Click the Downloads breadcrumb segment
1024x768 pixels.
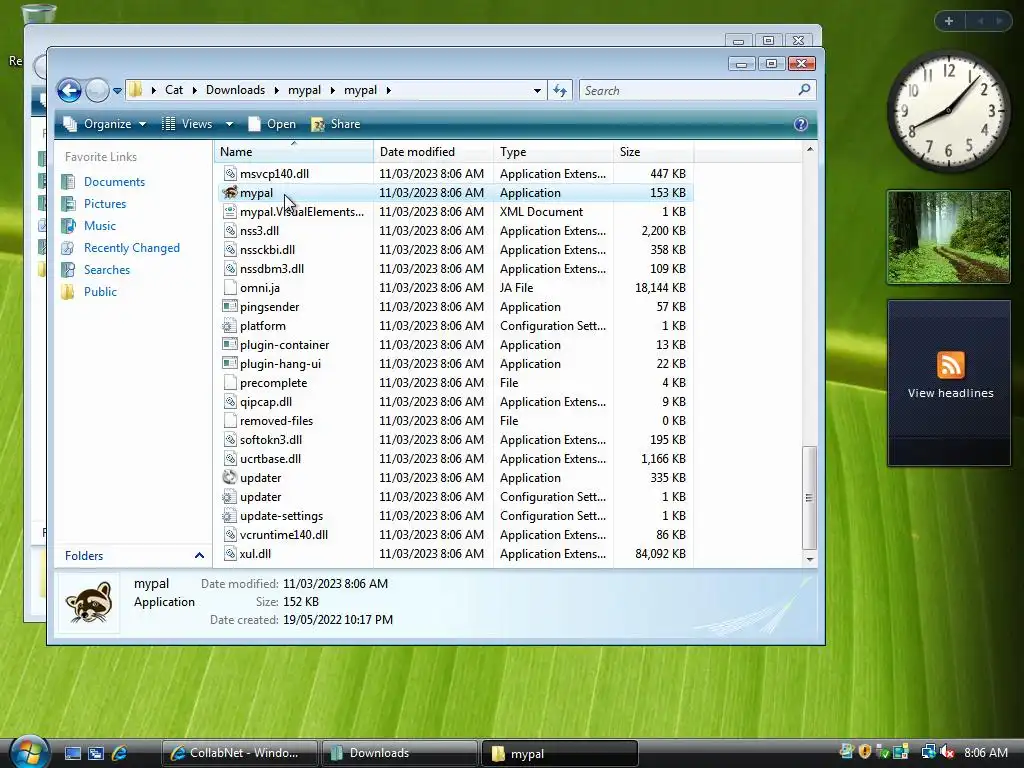point(236,90)
